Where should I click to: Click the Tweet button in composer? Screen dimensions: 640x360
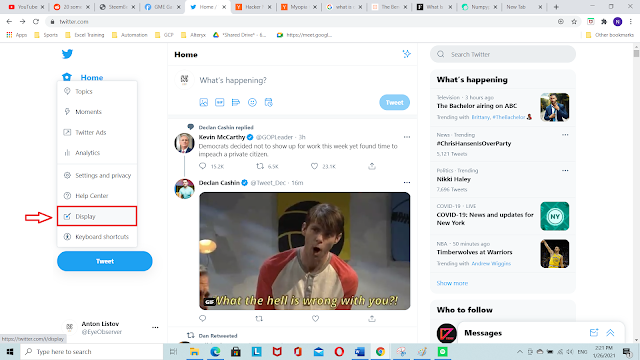(x=394, y=102)
